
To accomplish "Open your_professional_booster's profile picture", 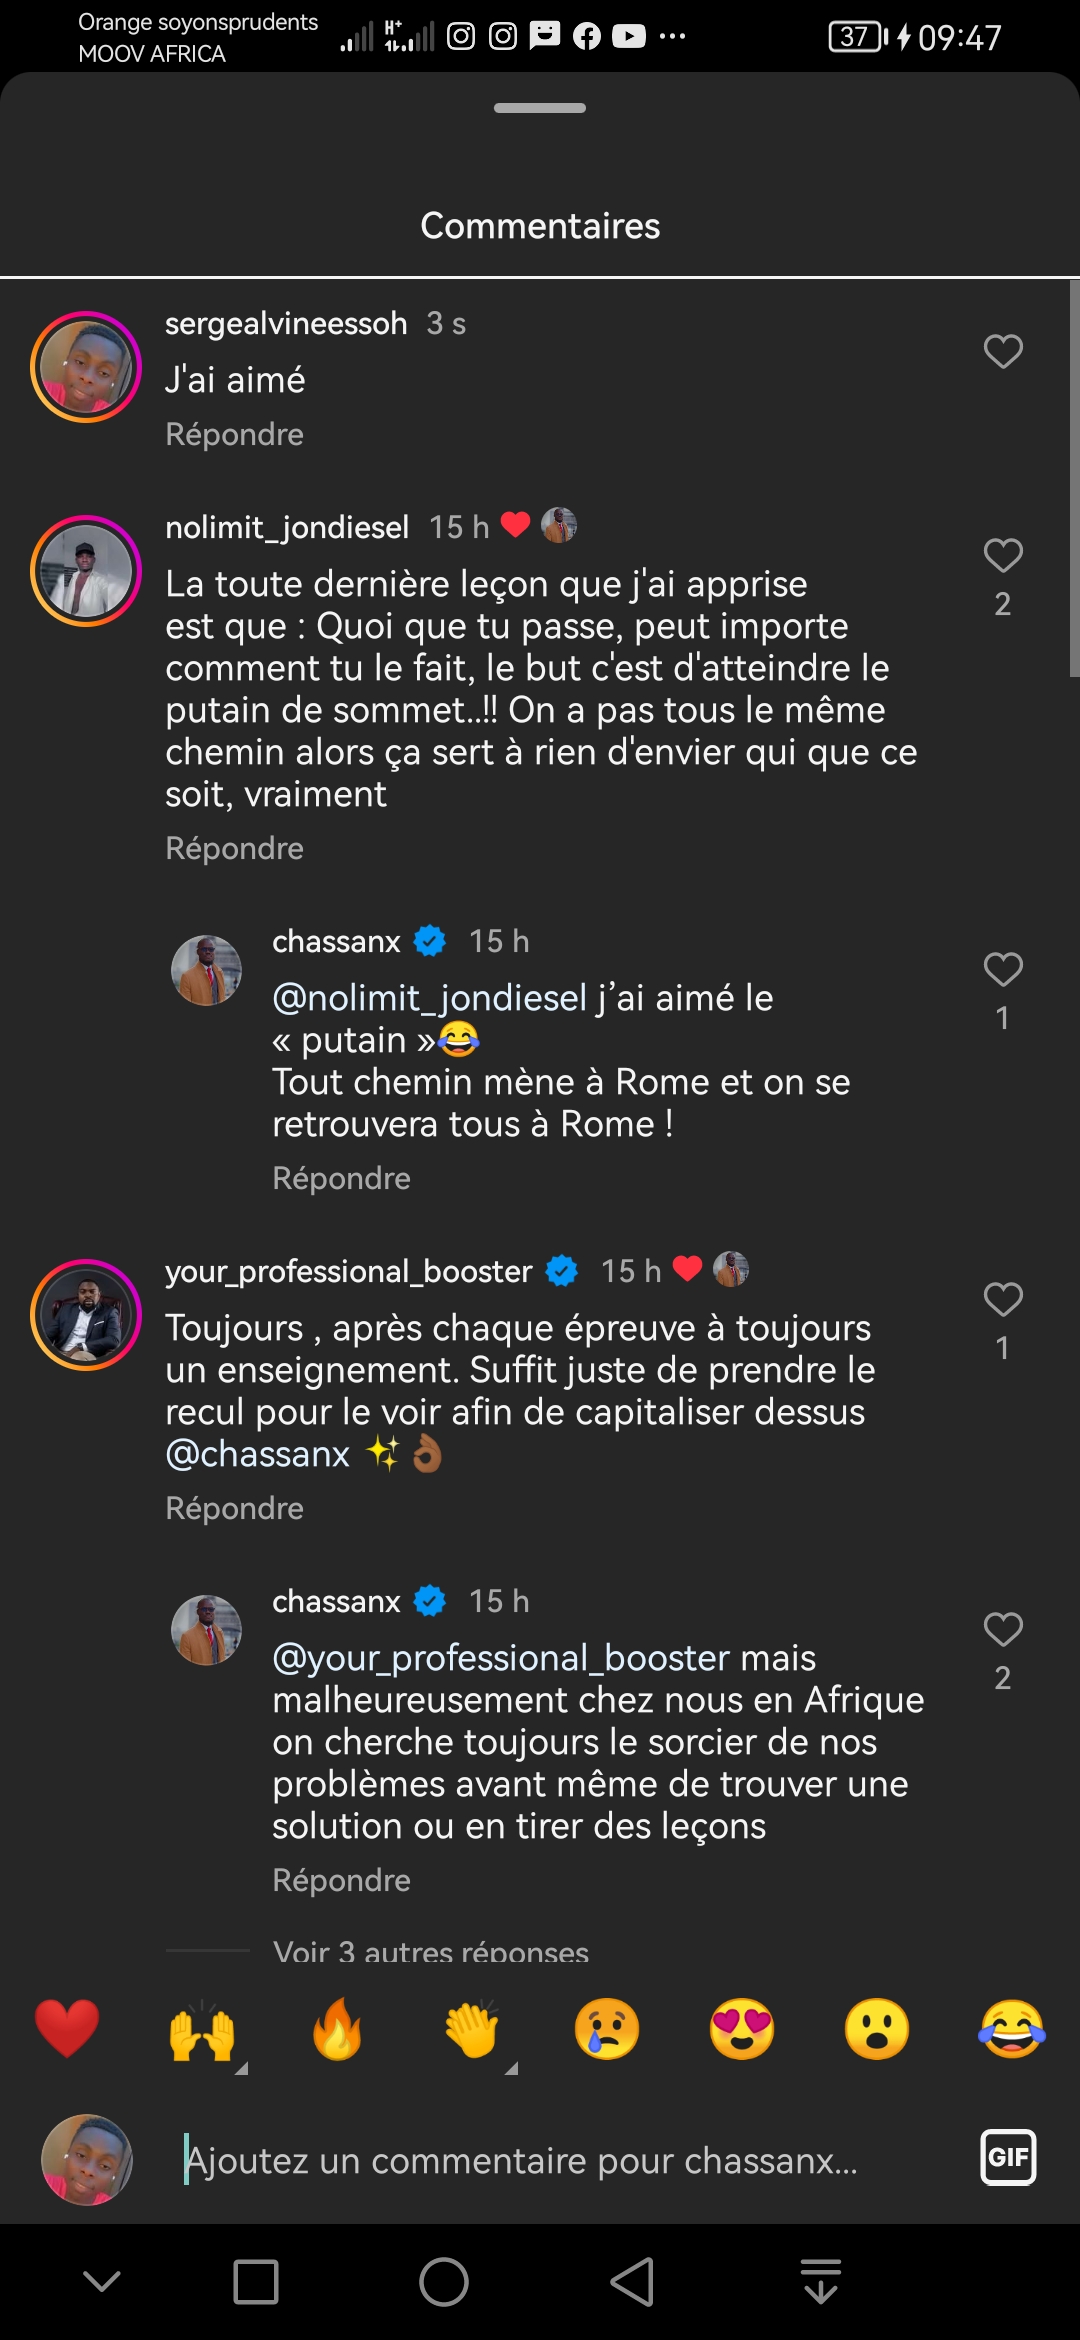I will 86,1315.
